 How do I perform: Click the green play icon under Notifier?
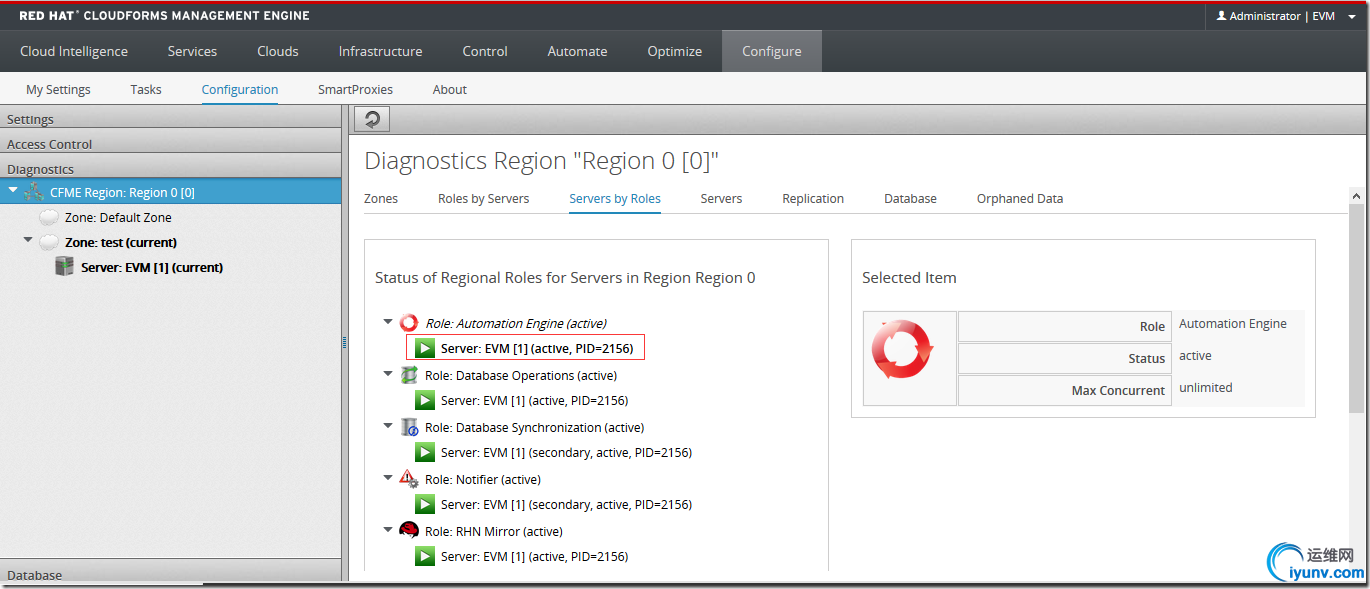[x=425, y=504]
